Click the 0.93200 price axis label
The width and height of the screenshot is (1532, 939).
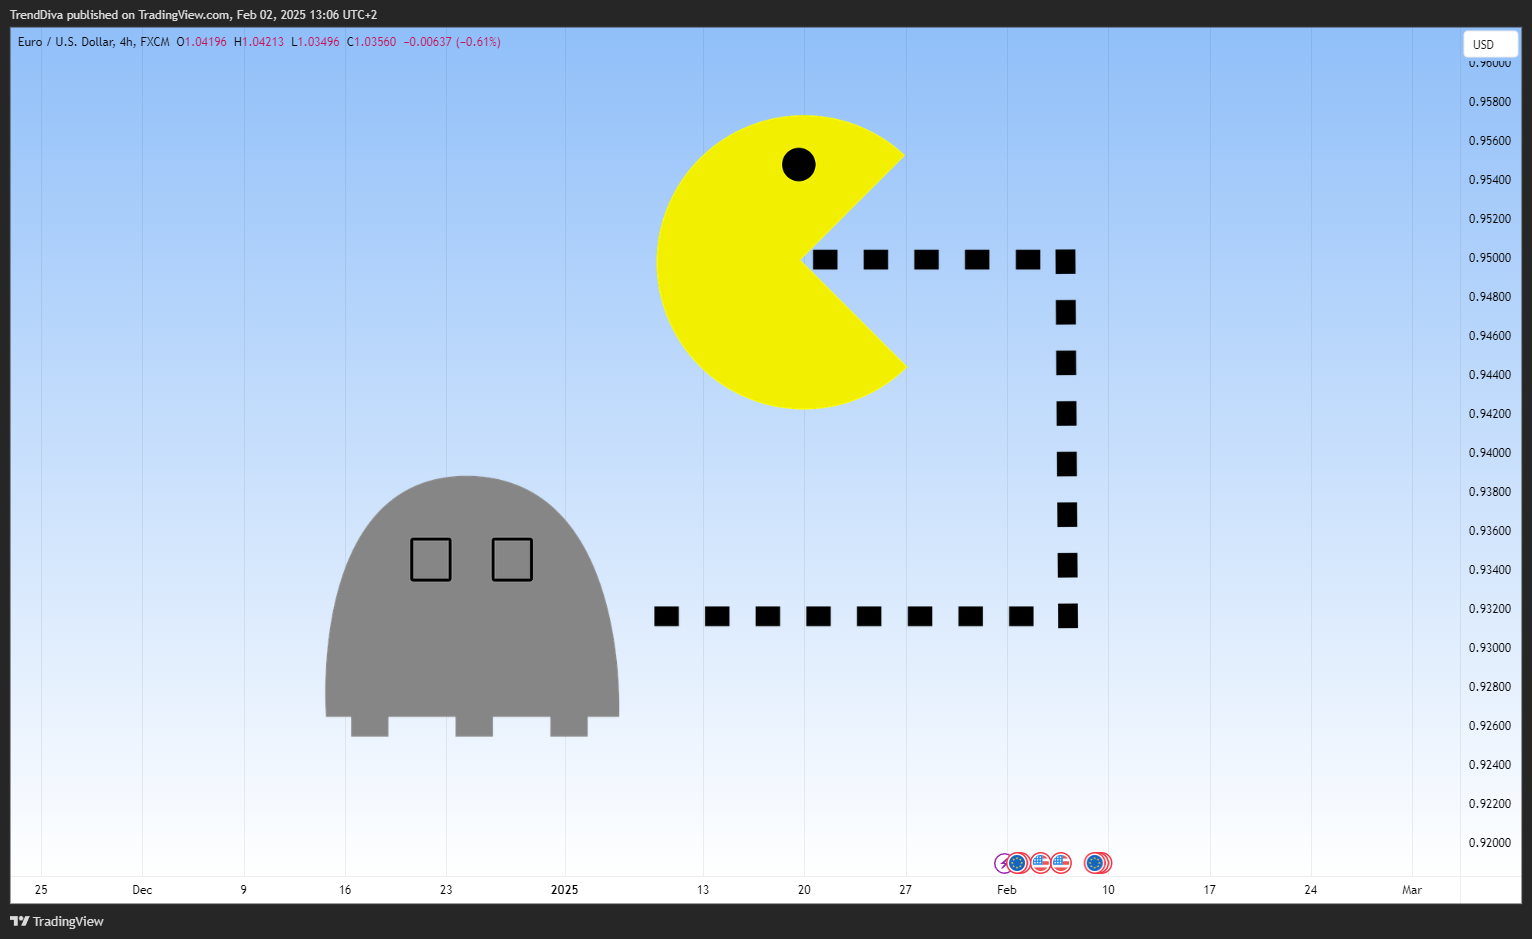coord(1490,609)
